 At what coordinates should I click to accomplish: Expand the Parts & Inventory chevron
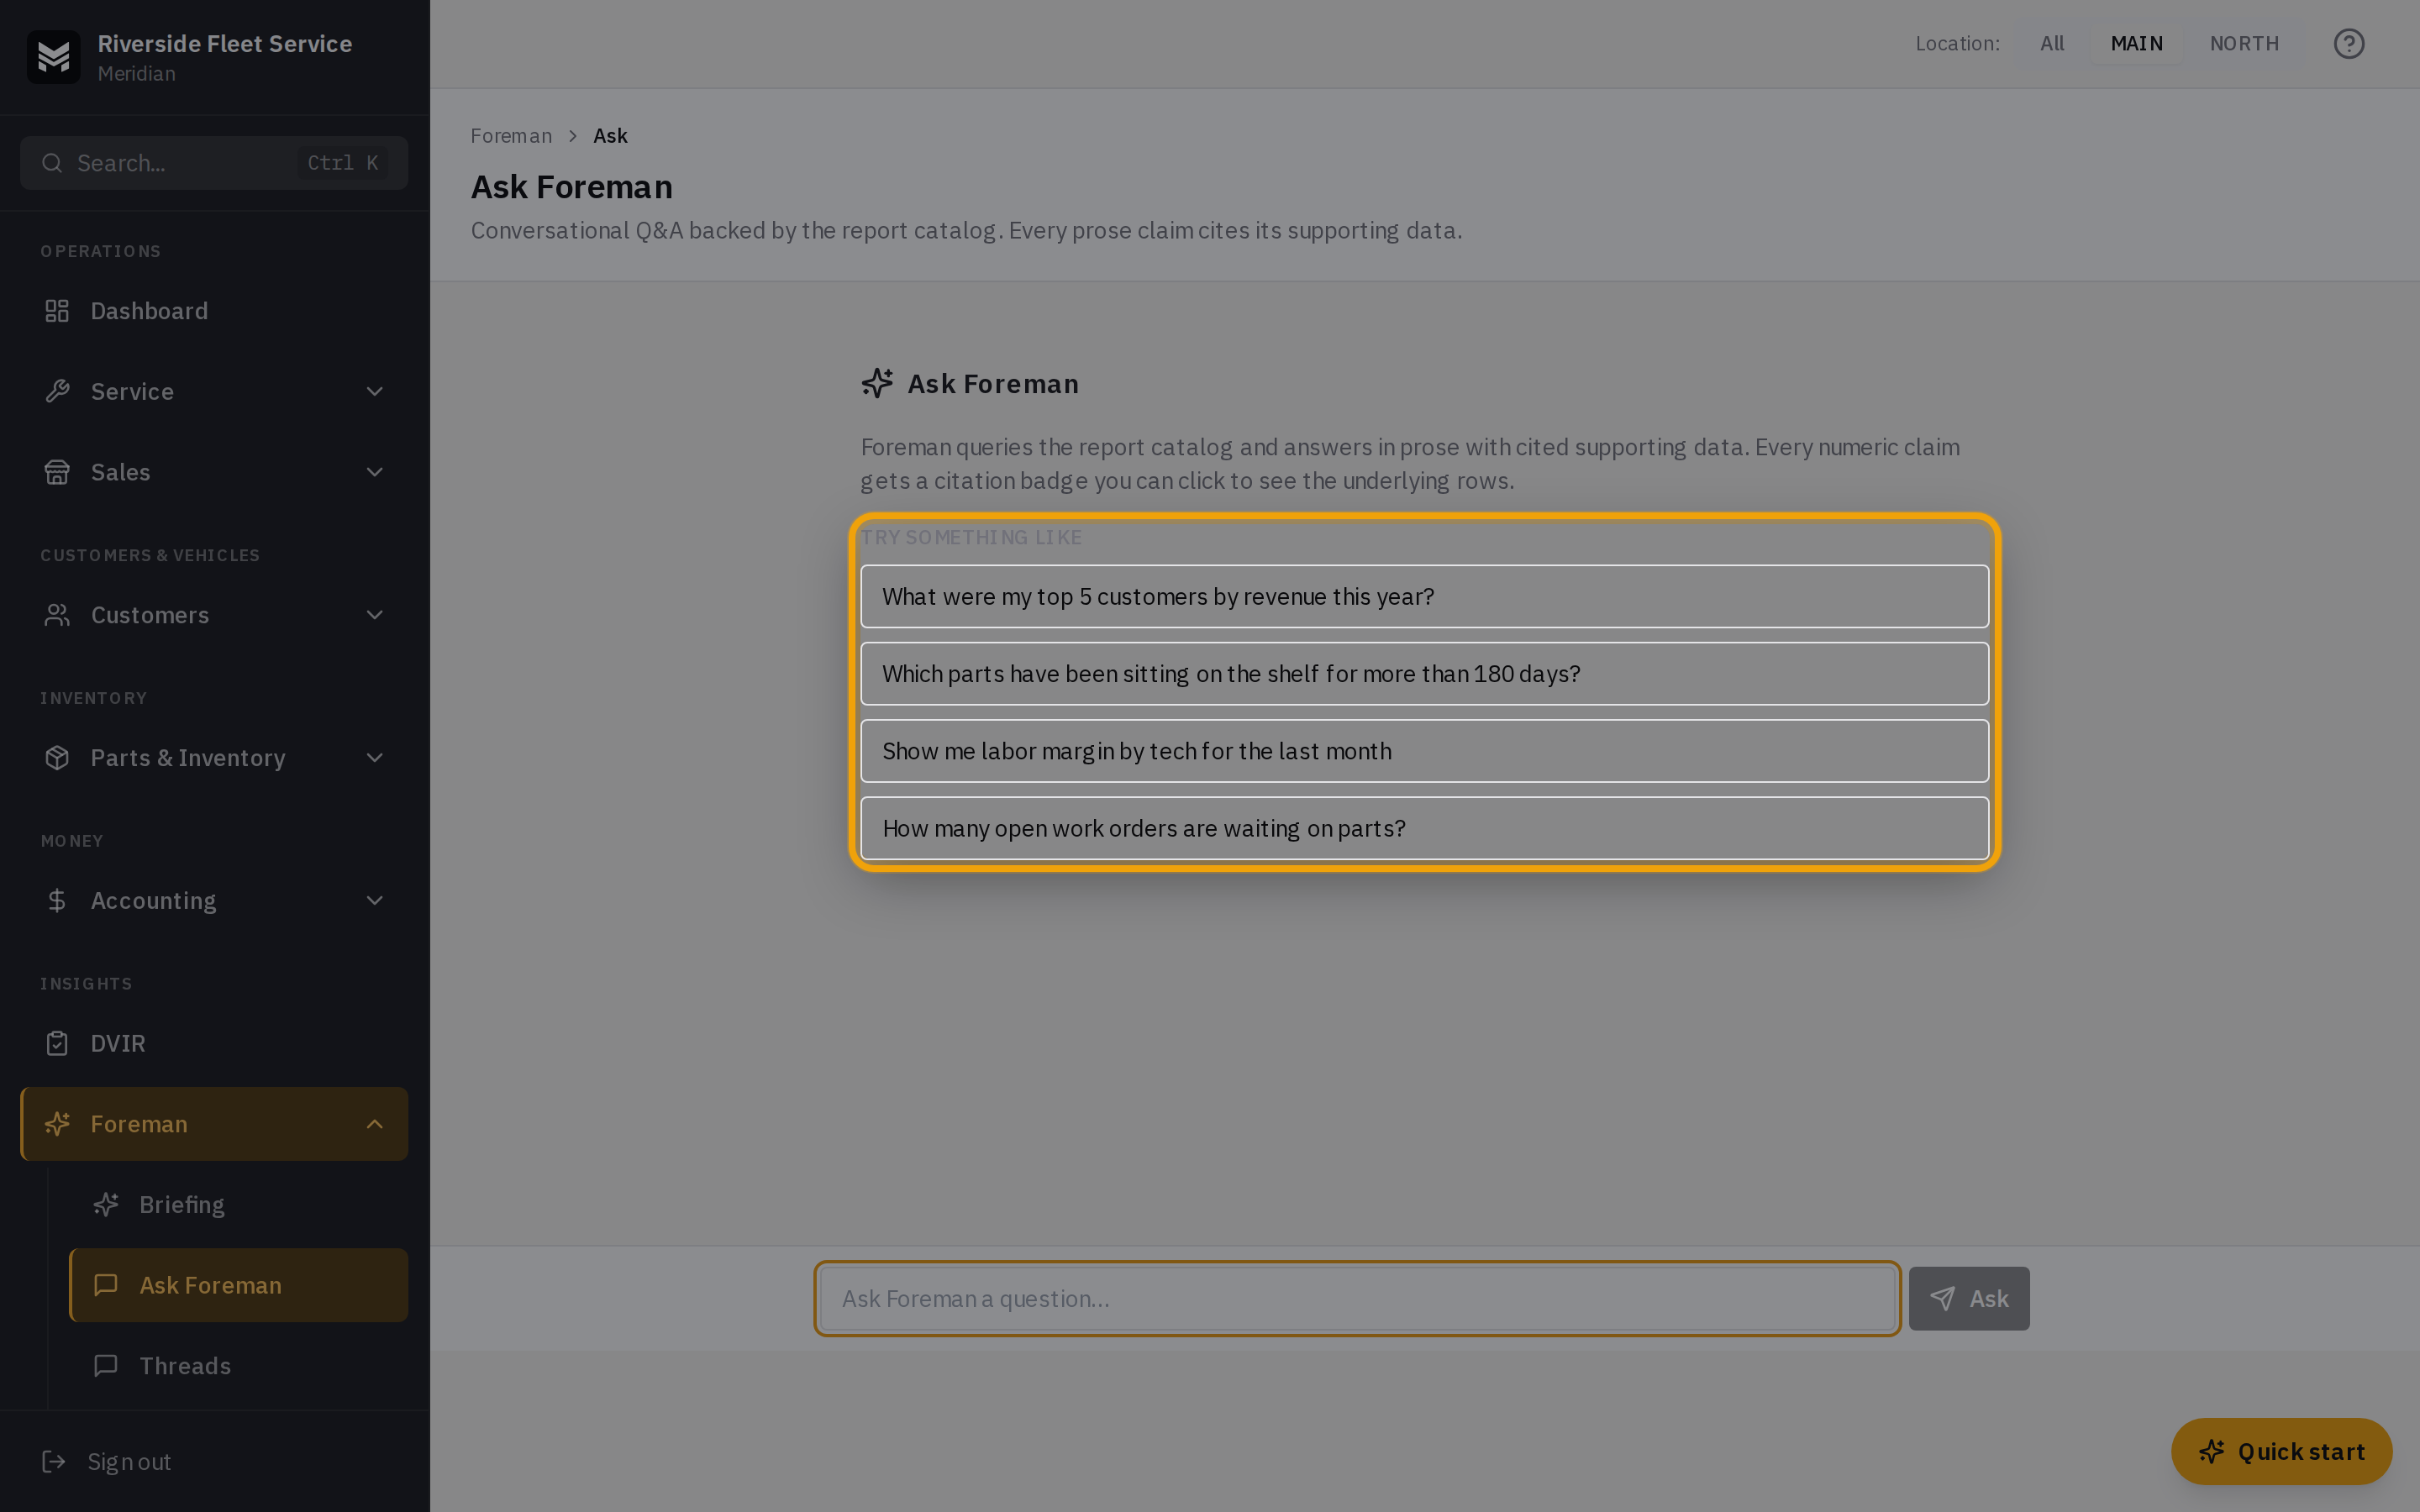point(375,758)
